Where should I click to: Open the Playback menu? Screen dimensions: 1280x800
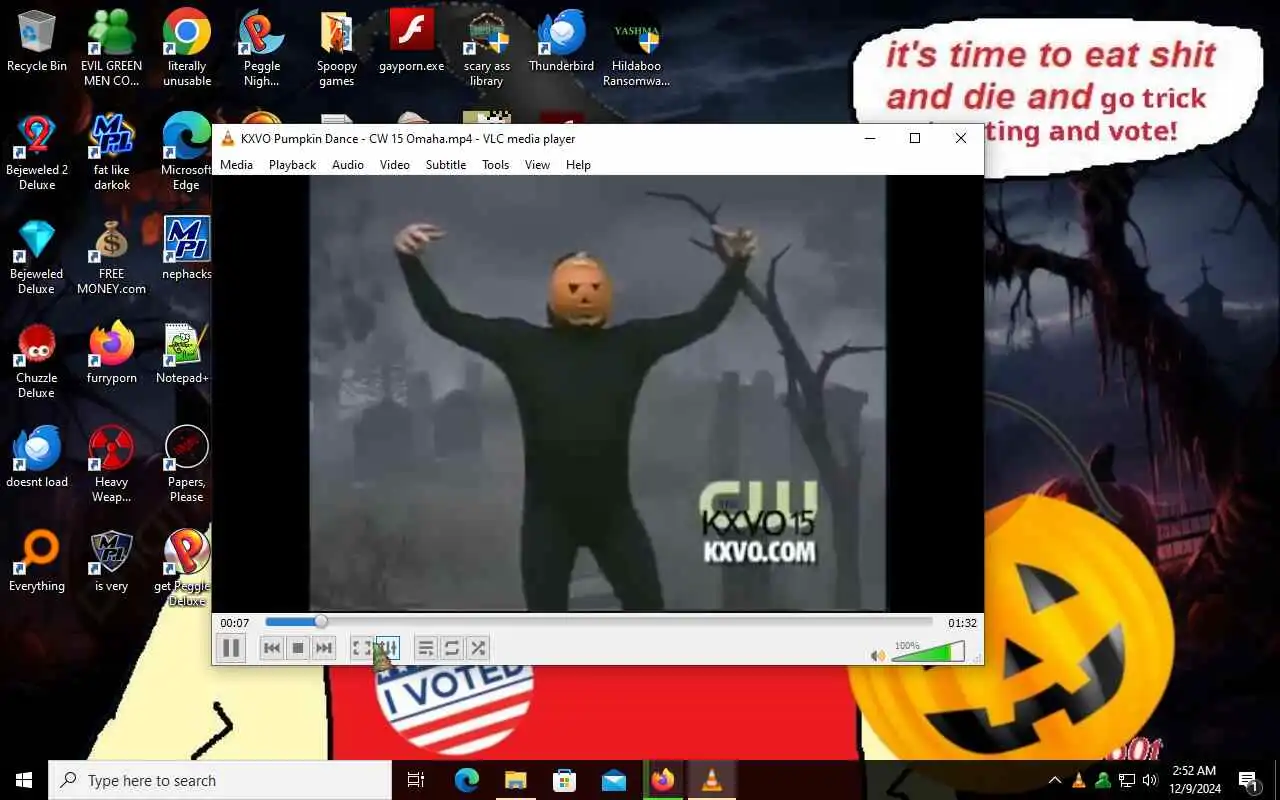coord(292,165)
